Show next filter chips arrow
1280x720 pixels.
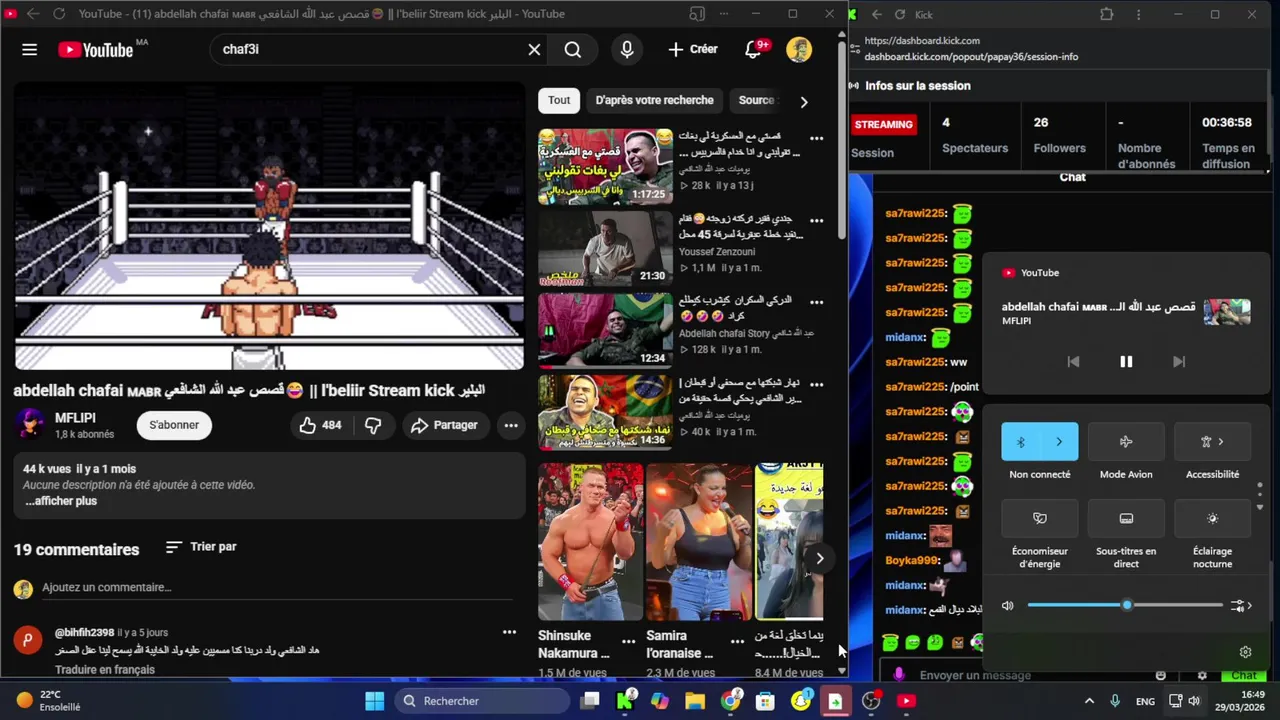click(803, 101)
